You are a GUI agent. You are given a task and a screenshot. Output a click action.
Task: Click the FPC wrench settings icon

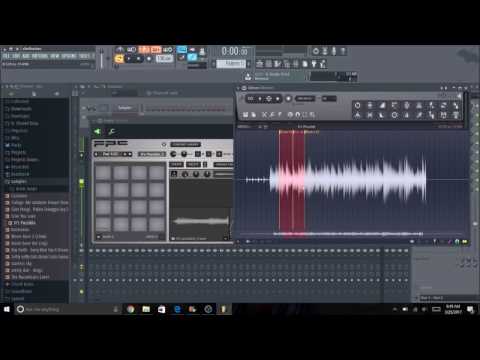pyautogui.click(x=112, y=132)
